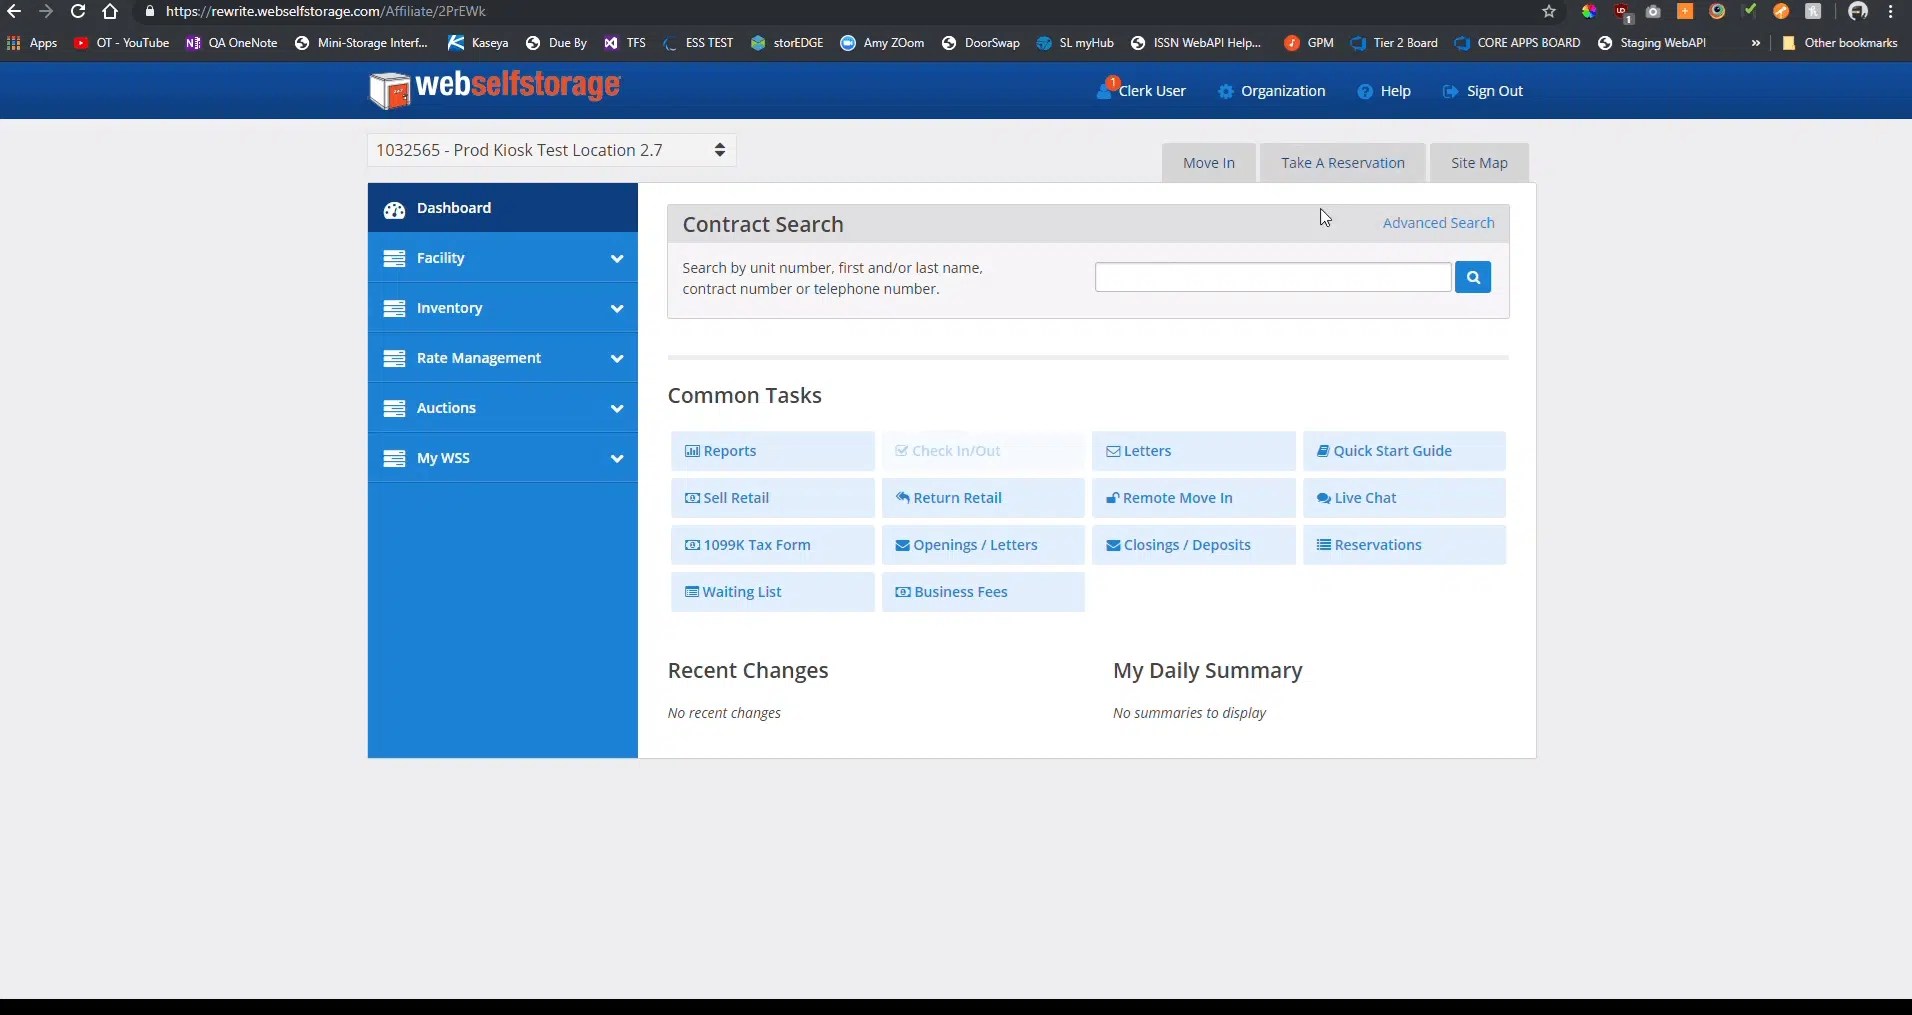Viewport: 1912px width, 1015px height.
Task: Click the Advanced Search link
Action: click(x=1437, y=223)
